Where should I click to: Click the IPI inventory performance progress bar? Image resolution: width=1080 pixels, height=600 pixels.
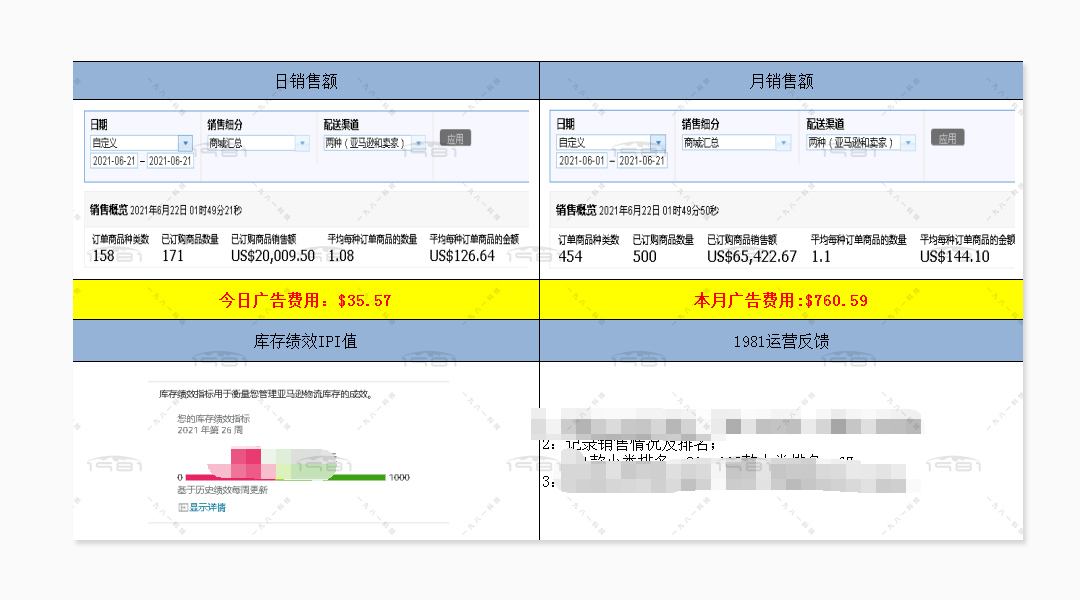(285, 477)
